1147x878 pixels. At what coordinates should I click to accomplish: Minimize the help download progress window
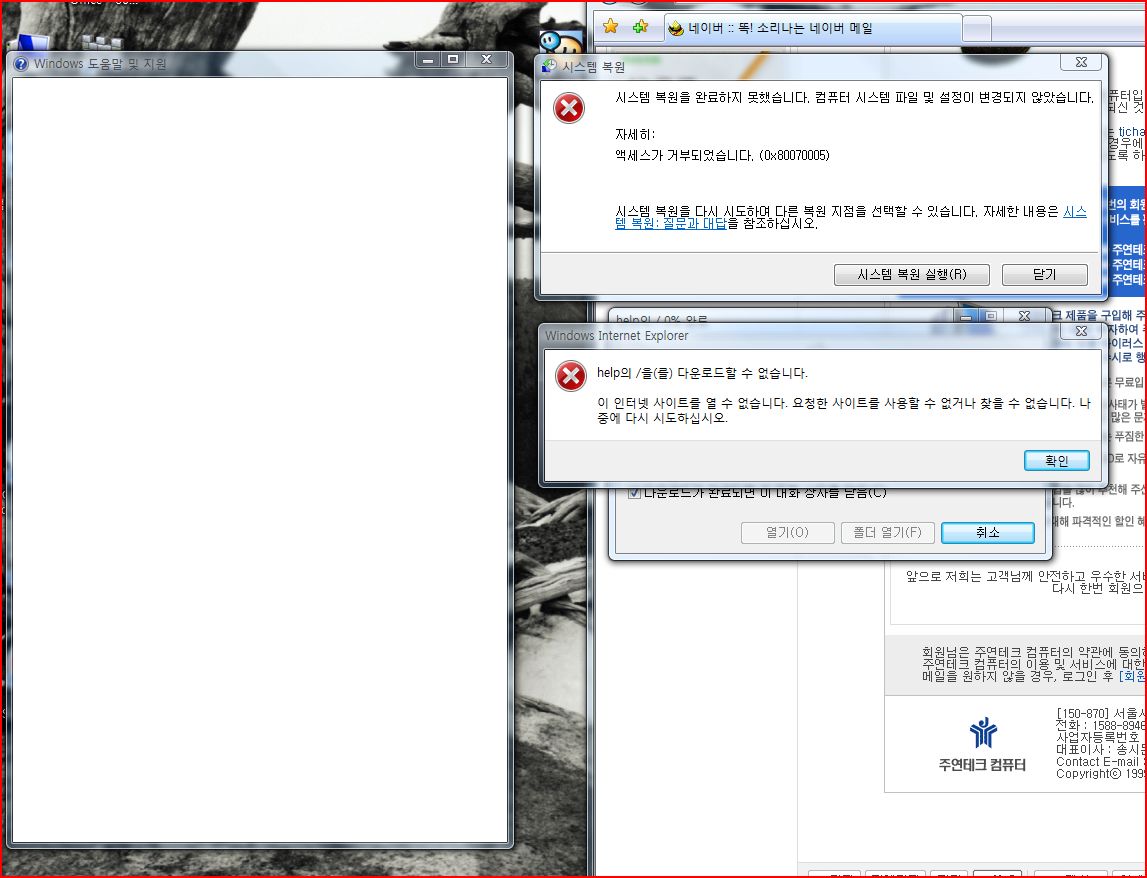pyautogui.click(x=966, y=315)
